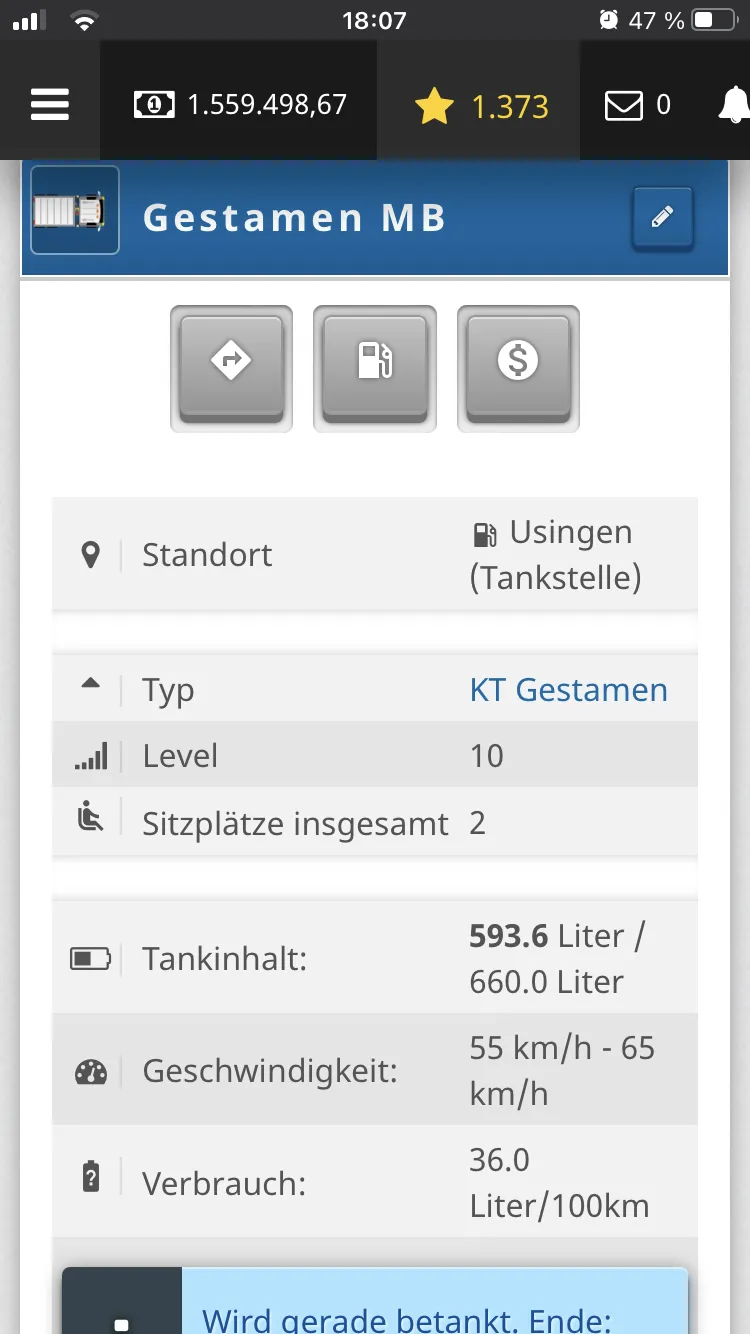
Task: Edit vehicle name with the pencil button
Action: point(662,217)
